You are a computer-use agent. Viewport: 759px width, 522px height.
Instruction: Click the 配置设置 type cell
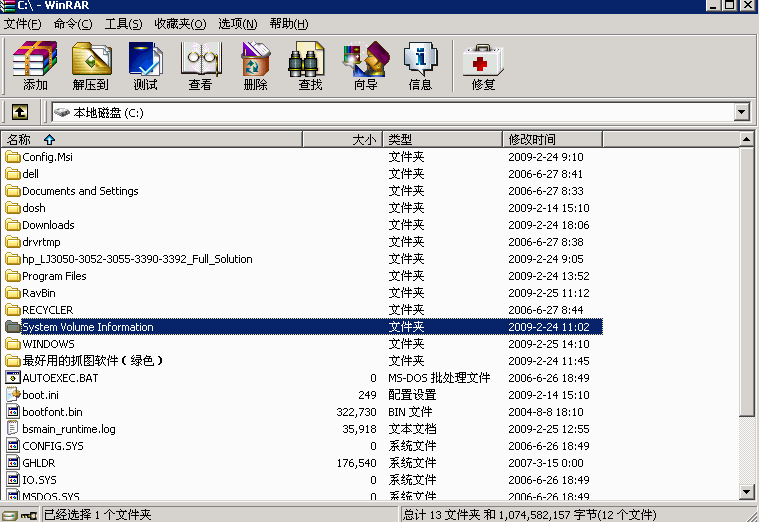(412, 395)
